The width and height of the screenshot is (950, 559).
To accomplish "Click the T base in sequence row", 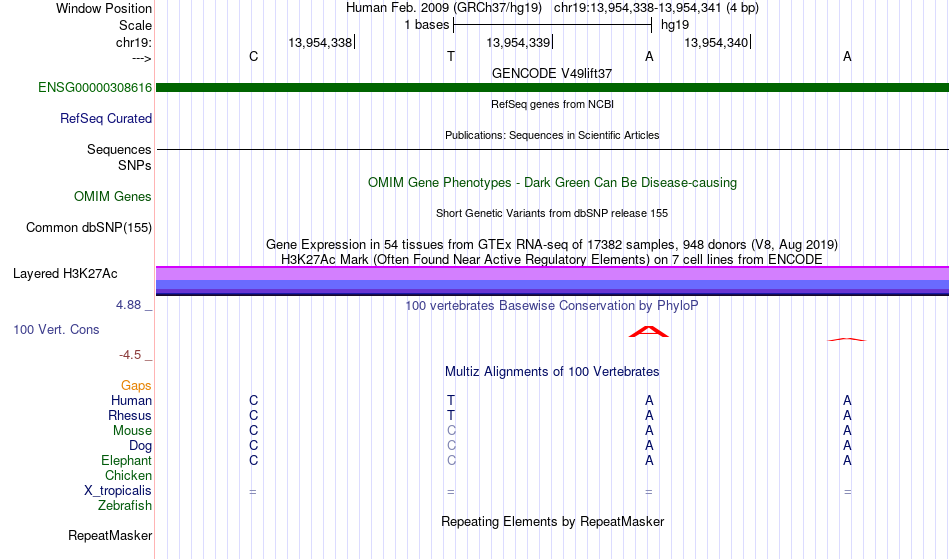I will [x=451, y=56].
